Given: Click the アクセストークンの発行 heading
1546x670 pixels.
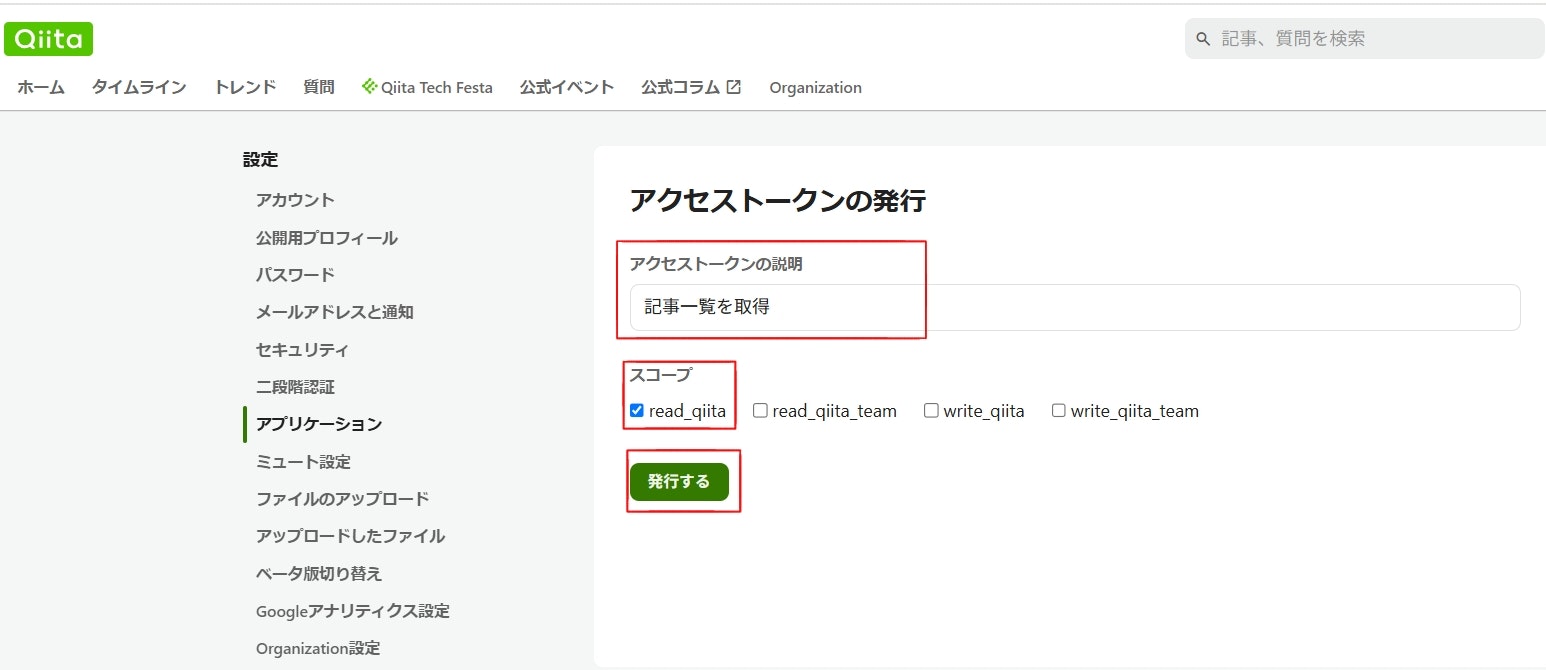Looking at the screenshot, I should tap(778, 200).
